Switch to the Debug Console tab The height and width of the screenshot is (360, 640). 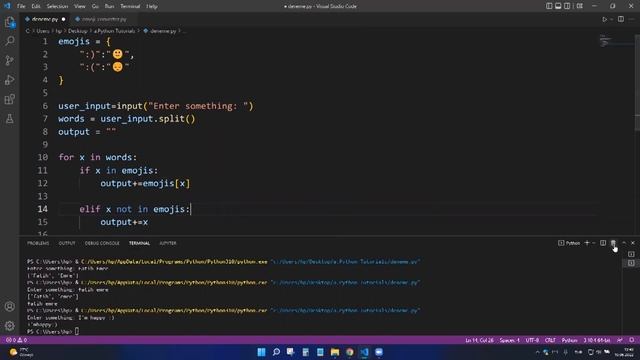coord(102,243)
